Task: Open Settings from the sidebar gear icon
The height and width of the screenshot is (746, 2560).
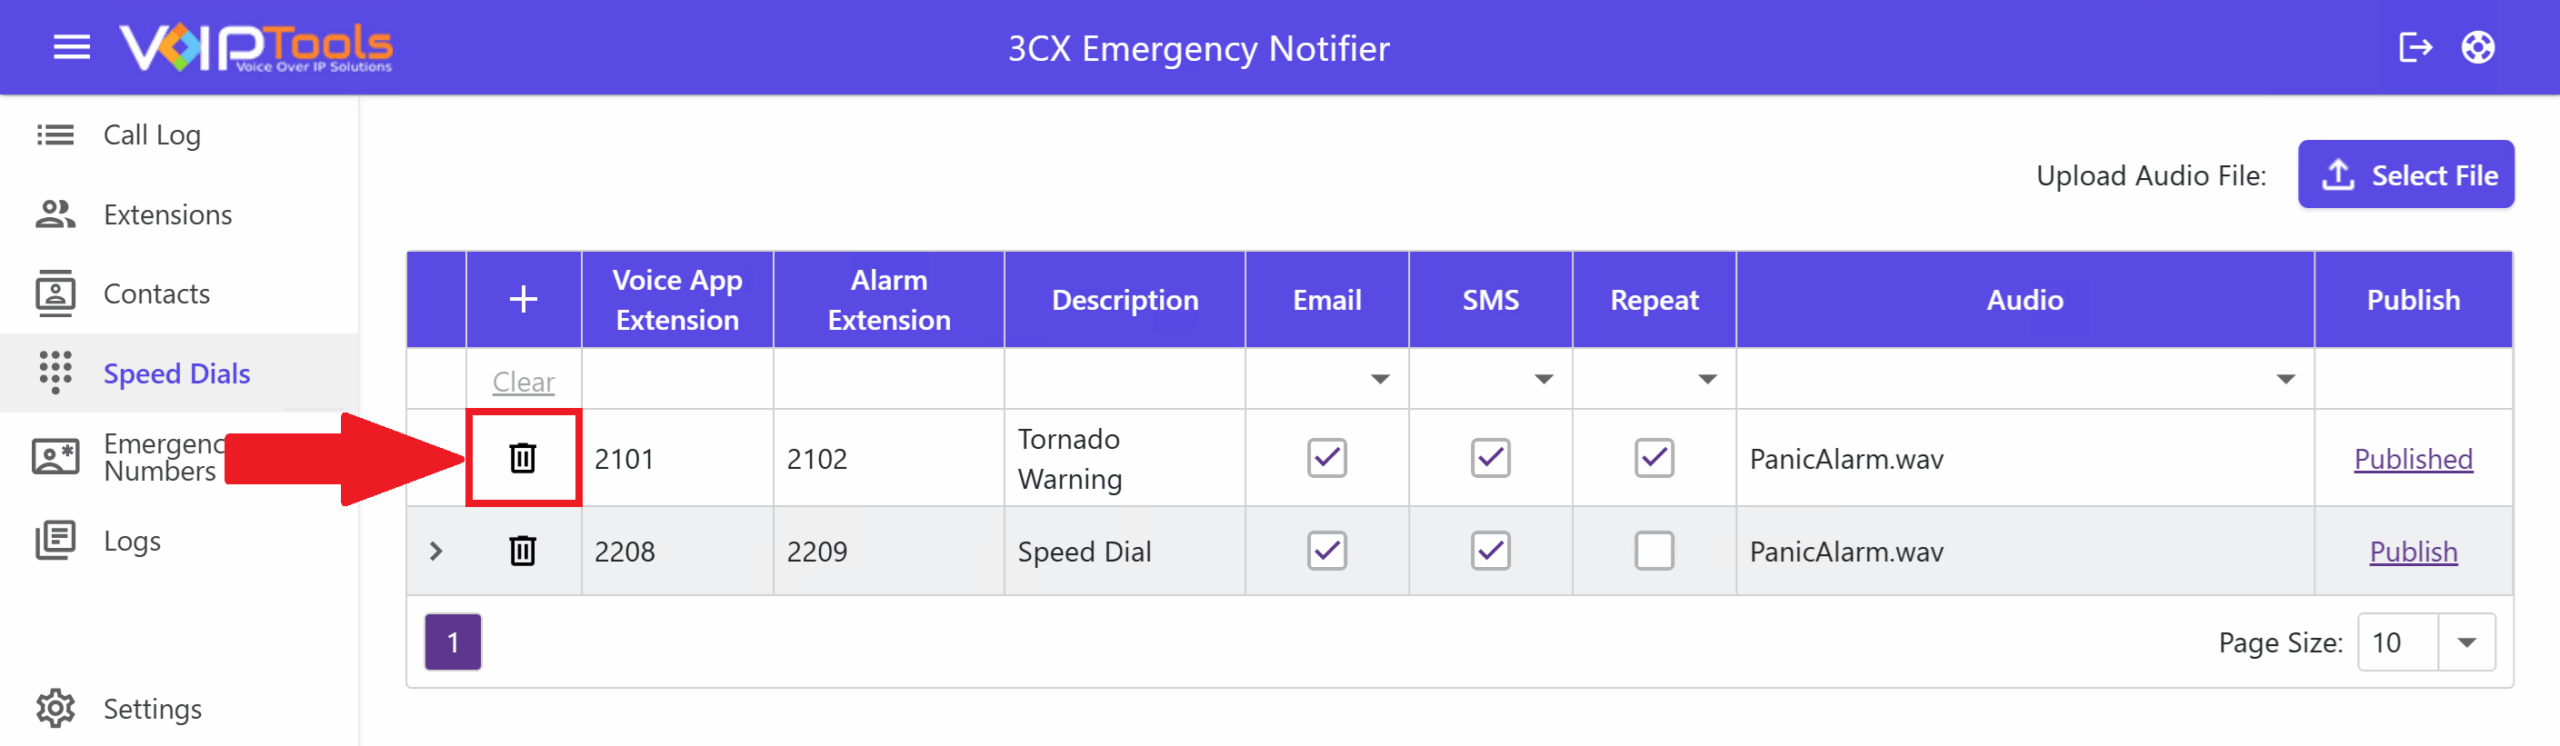Action: pyautogui.click(x=56, y=708)
